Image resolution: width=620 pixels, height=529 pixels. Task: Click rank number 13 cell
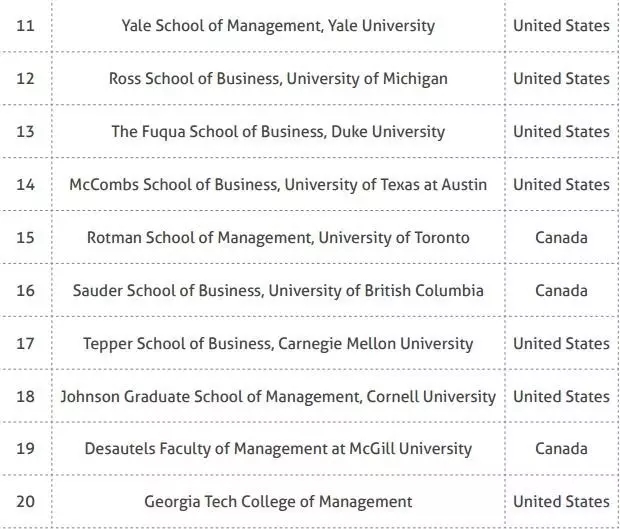pos(25,132)
